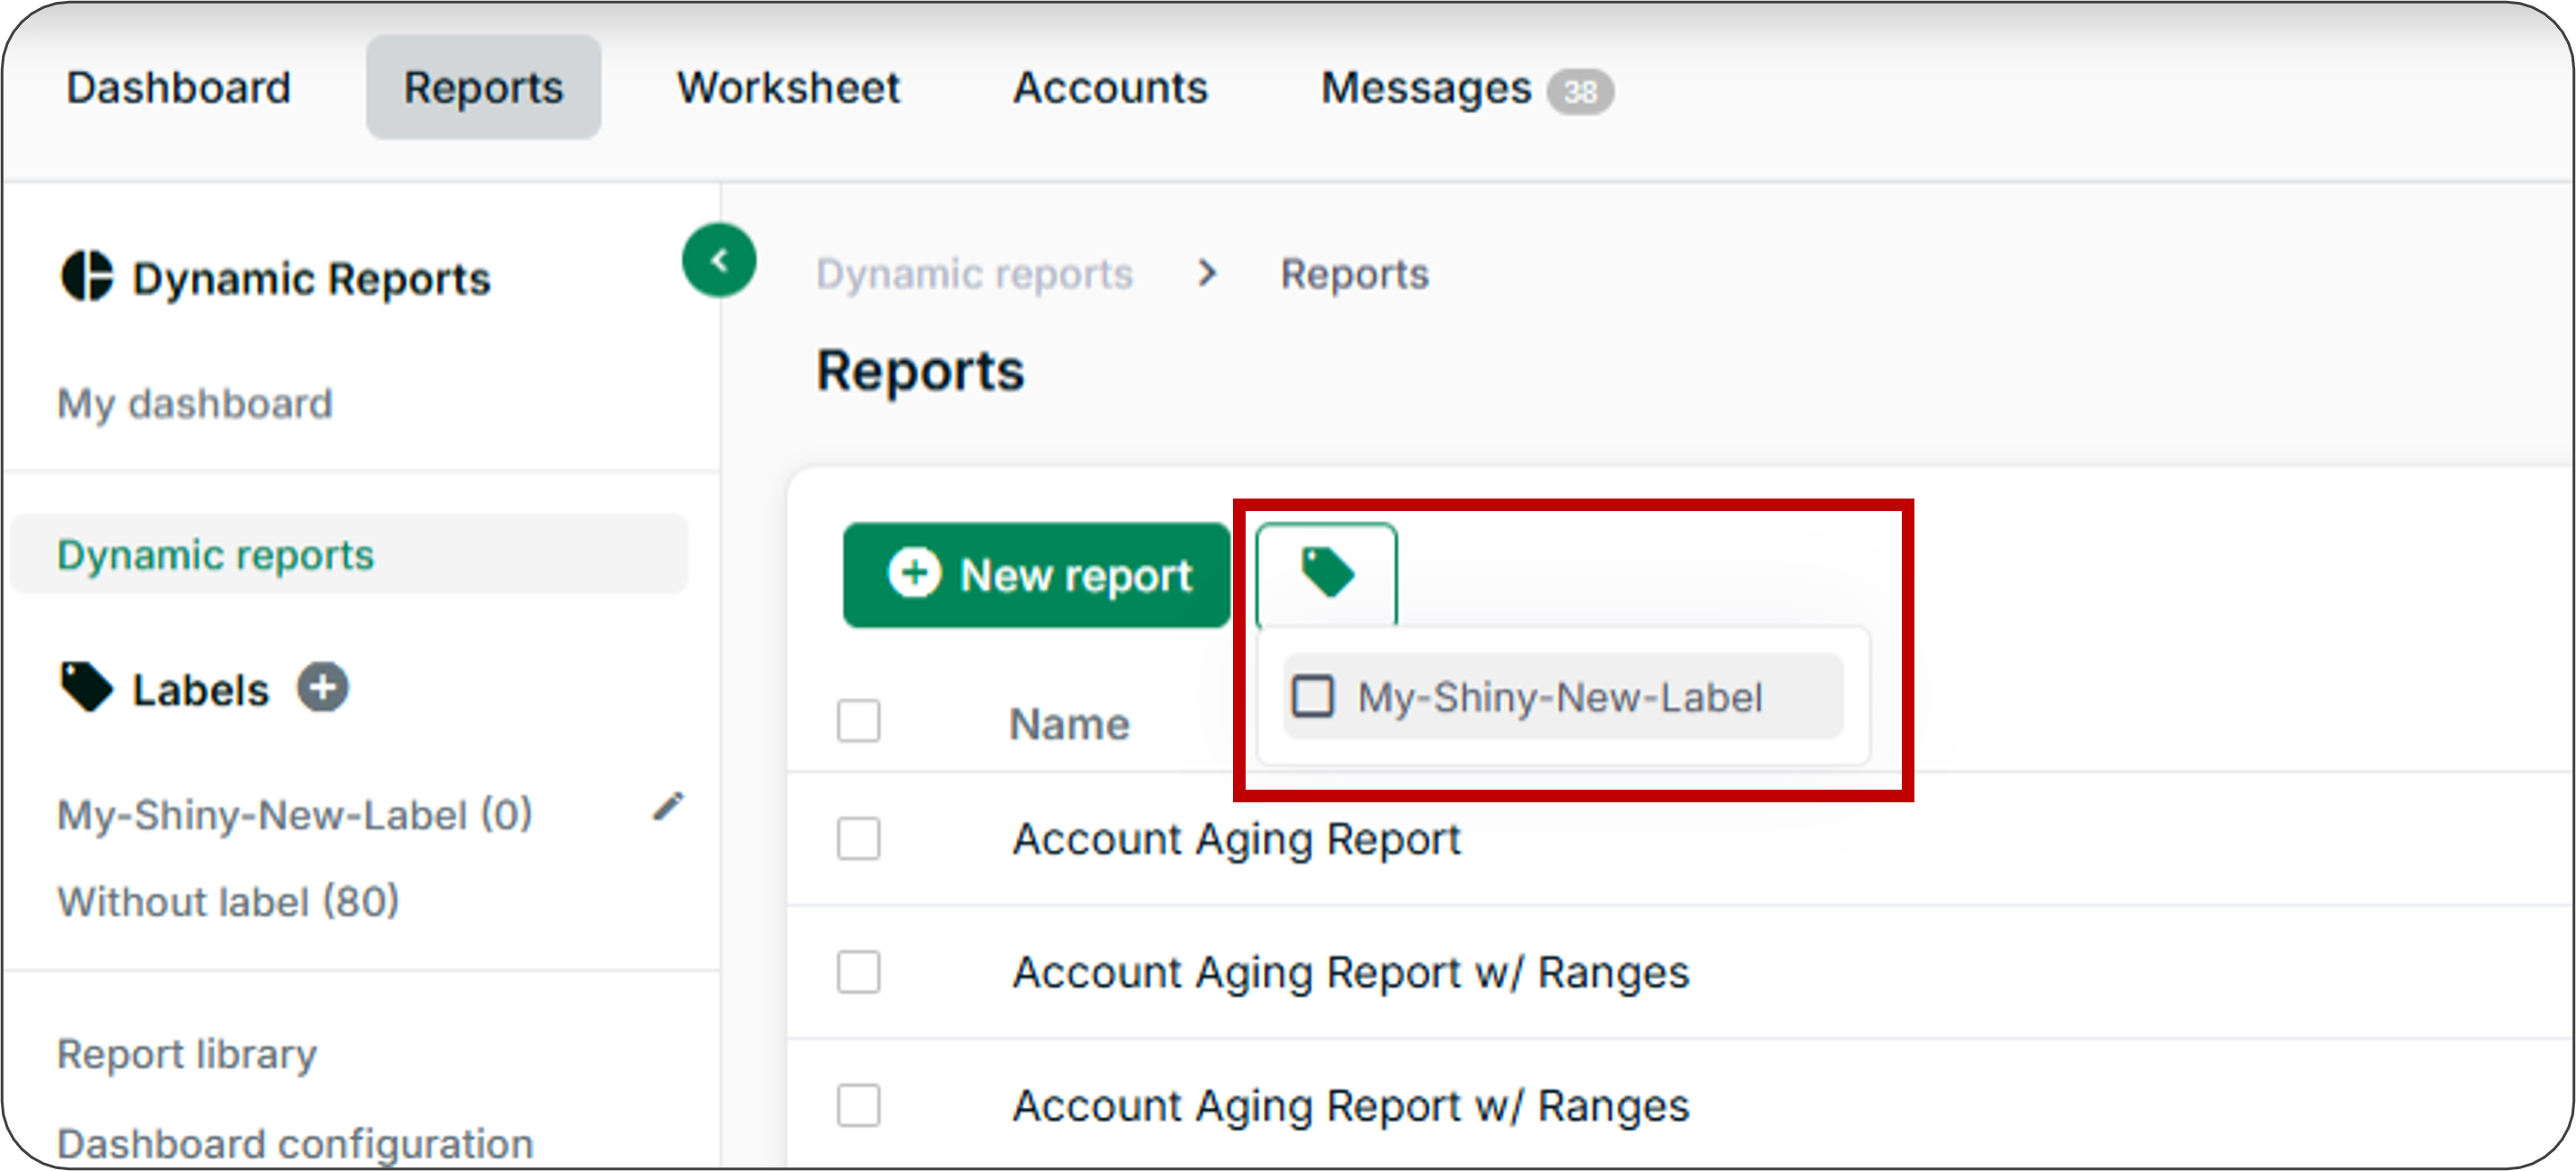Open Dashboard configuration
The image size is (2576, 1171).
[x=295, y=1144]
